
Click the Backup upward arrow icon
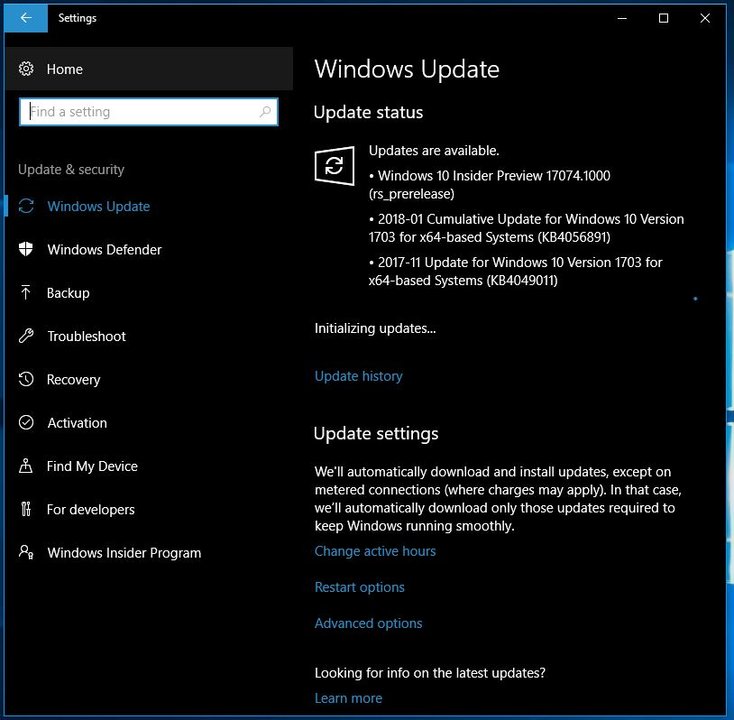(x=26, y=293)
